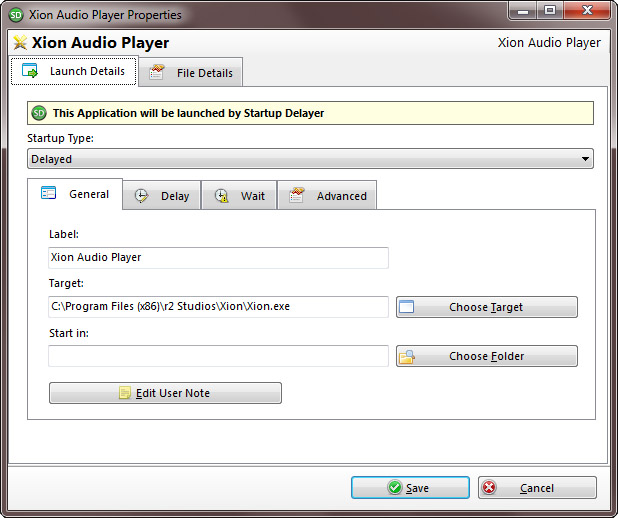Click the Advanced tab icon
Screen dimensions: 618x518
[297, 195]
